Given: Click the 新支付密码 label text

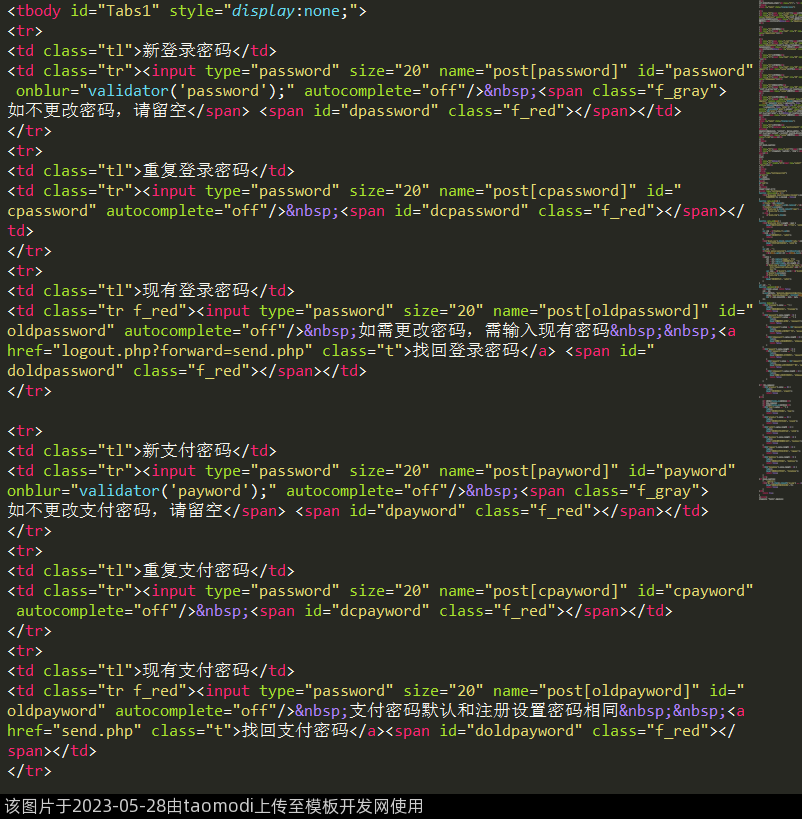Looking at the screenshot, I should [187, 451].
